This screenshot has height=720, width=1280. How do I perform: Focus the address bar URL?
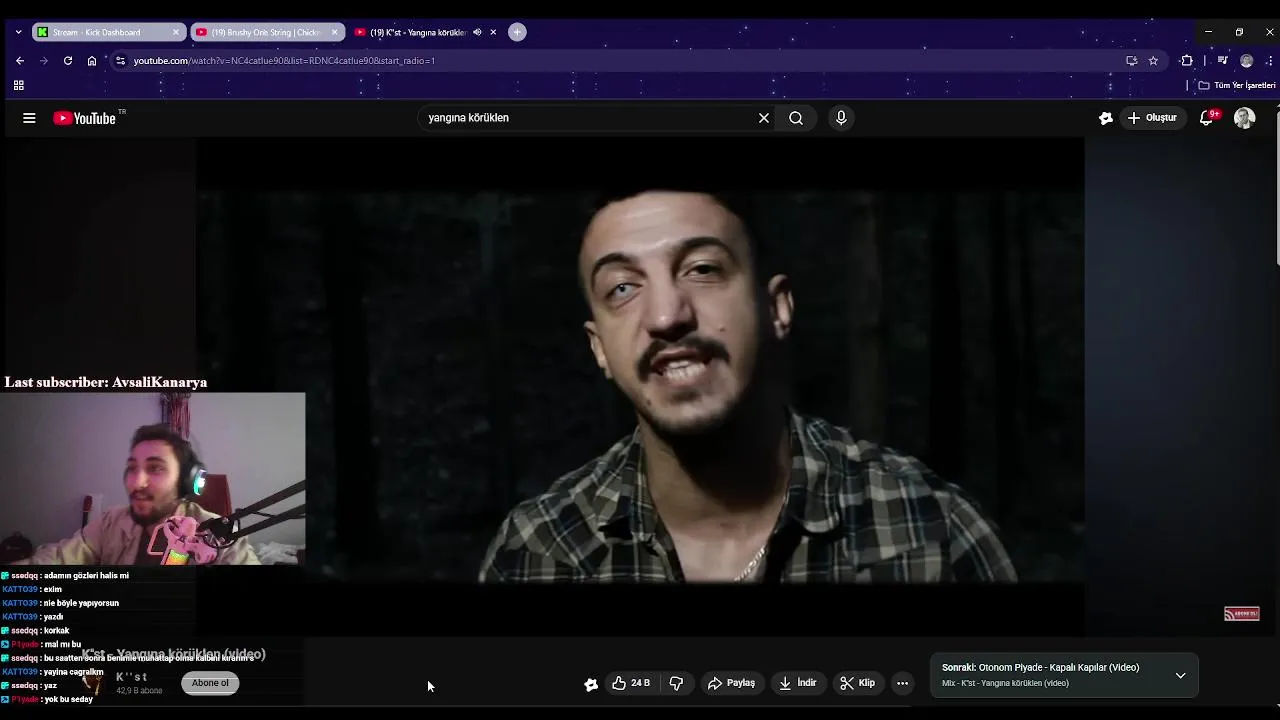284,61
